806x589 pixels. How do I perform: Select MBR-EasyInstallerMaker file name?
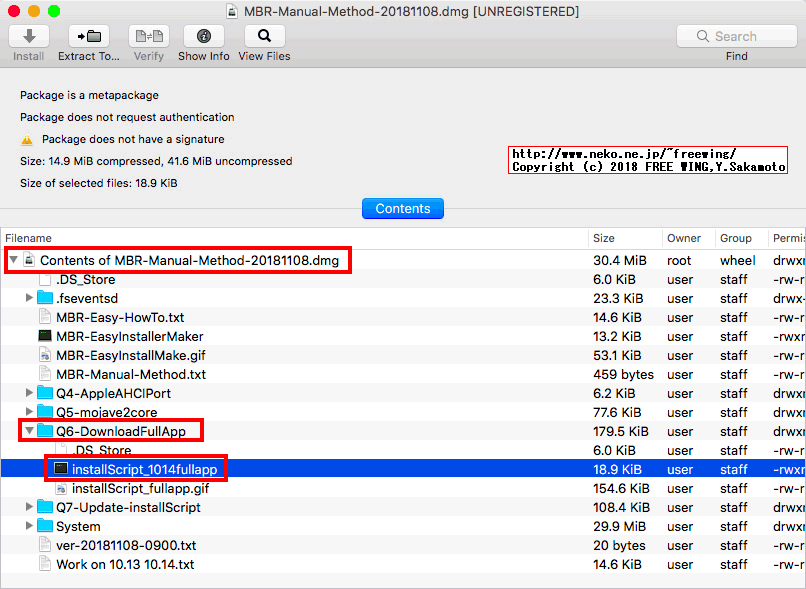130,337
